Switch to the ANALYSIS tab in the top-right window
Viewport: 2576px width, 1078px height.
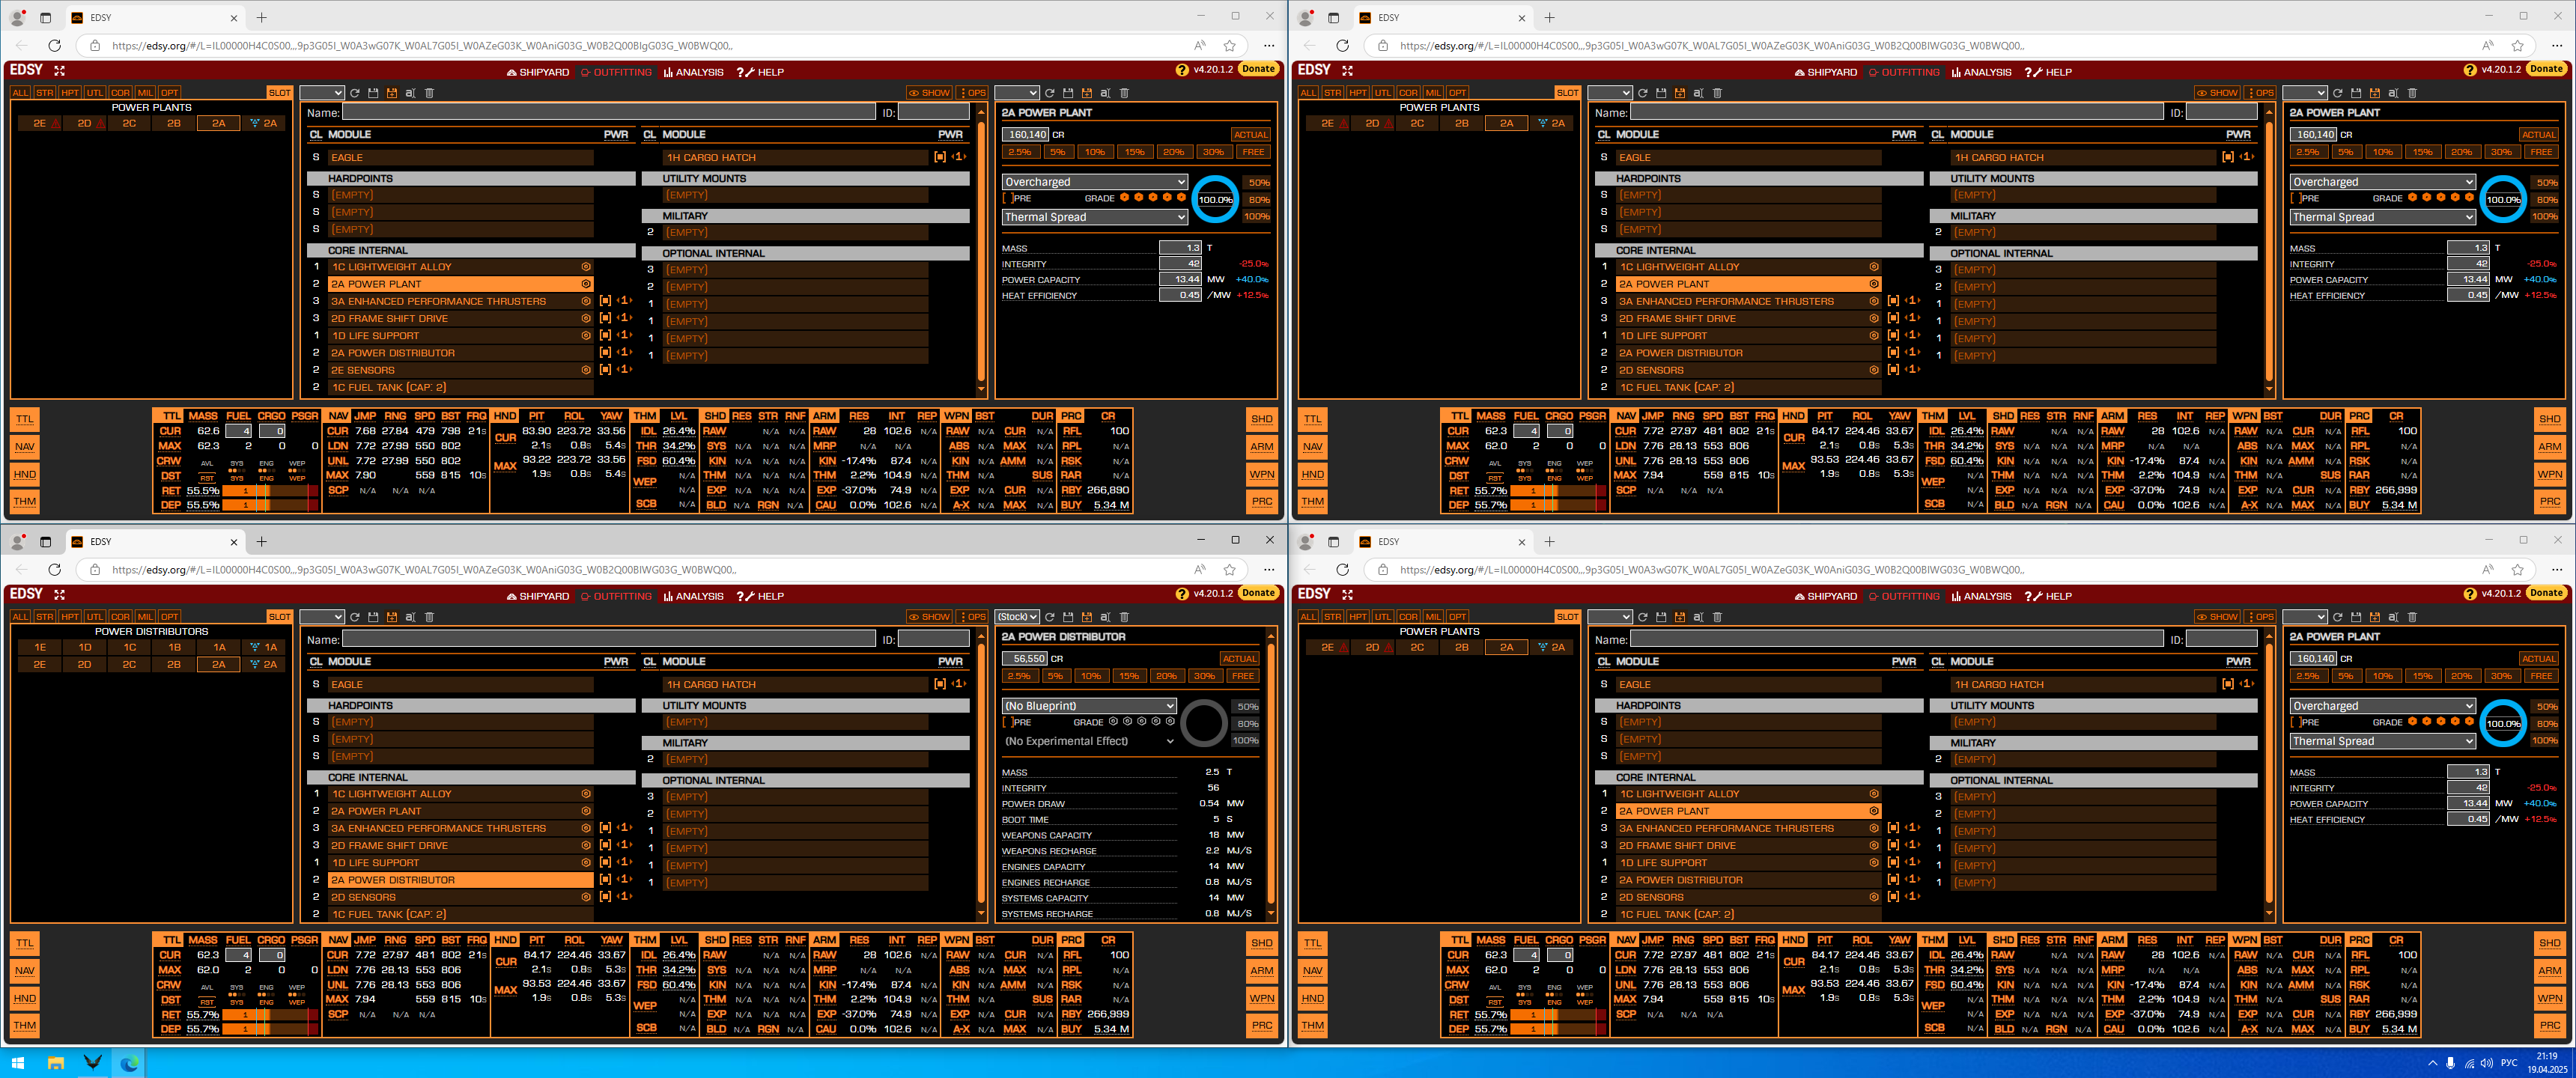(x=1981, y=72)
